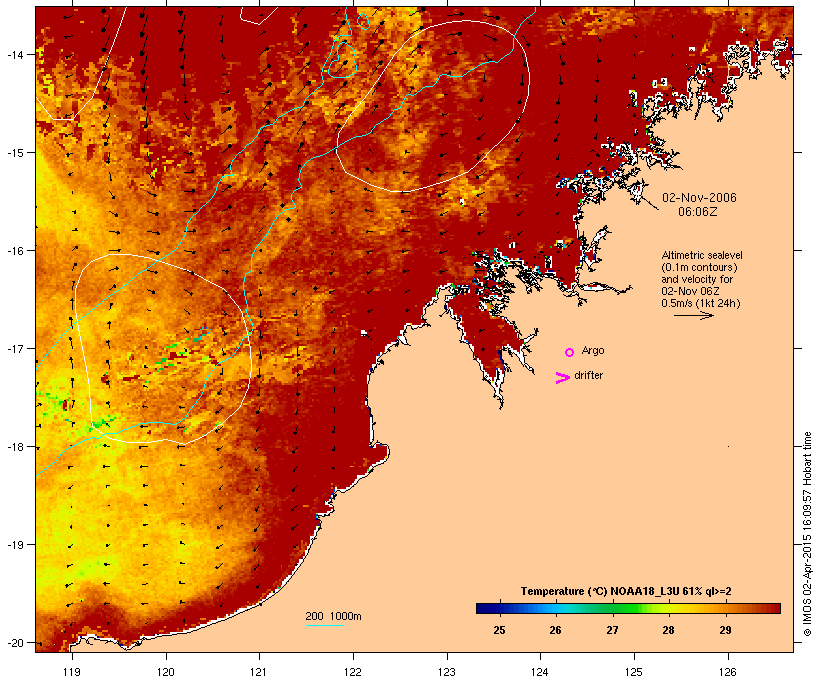Image resolution: width=820 pixels, height=680 pixels.
Task: Click the dark red end of the colorbar
Action: click(x=776, y=608)
